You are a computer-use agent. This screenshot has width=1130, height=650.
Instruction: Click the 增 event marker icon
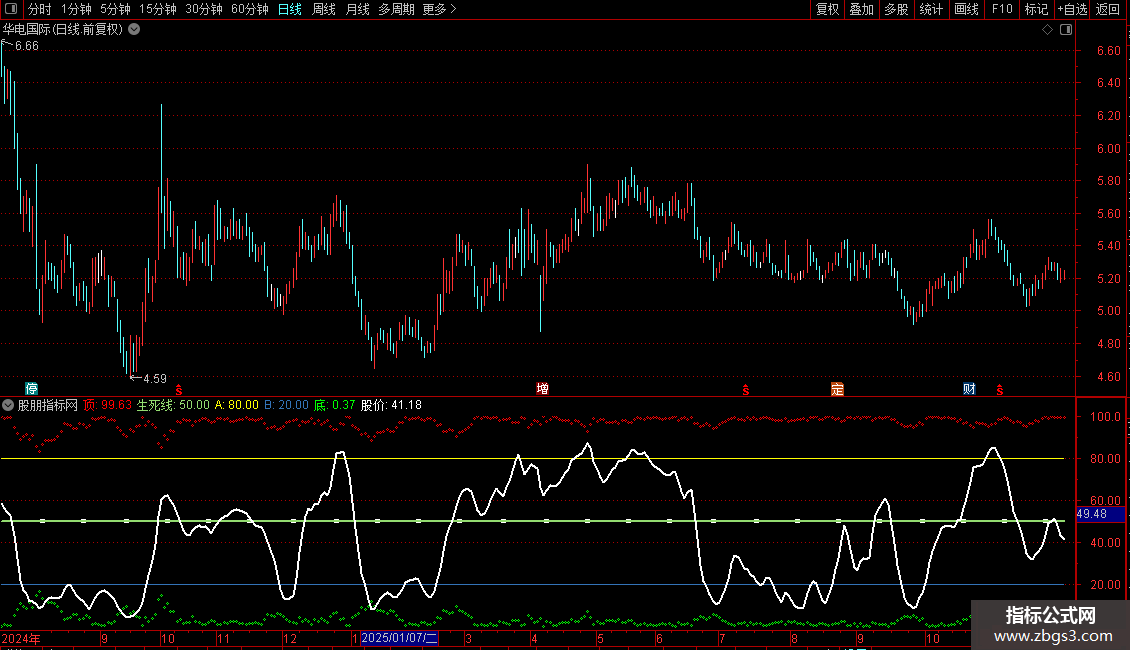542,389
